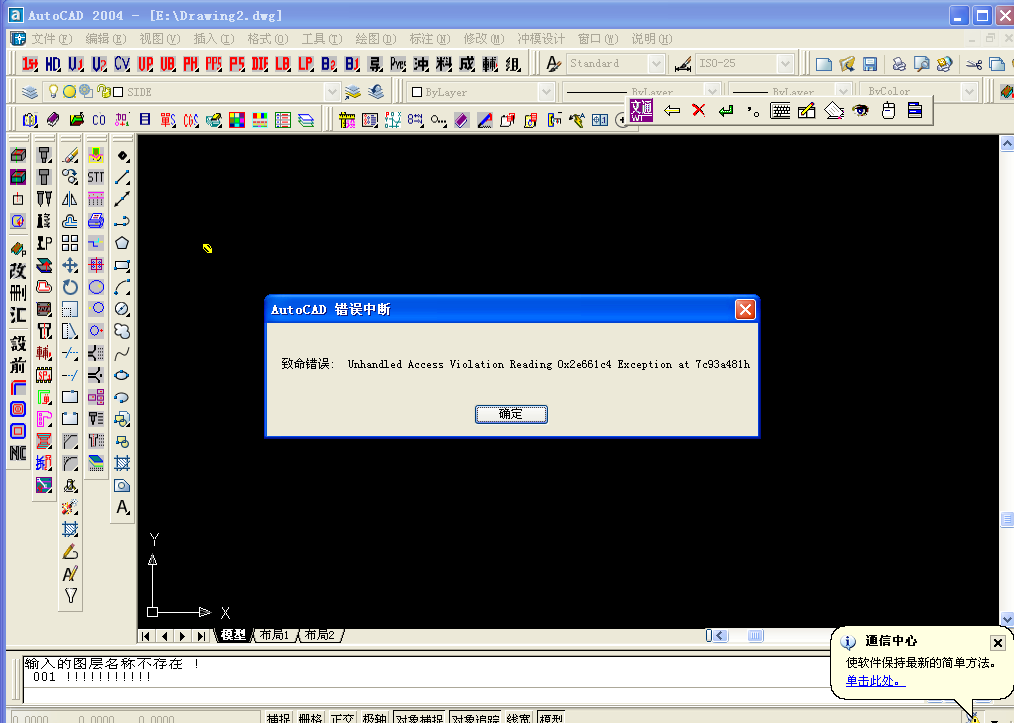Click the 组 toolbar icon

[513, 64]
